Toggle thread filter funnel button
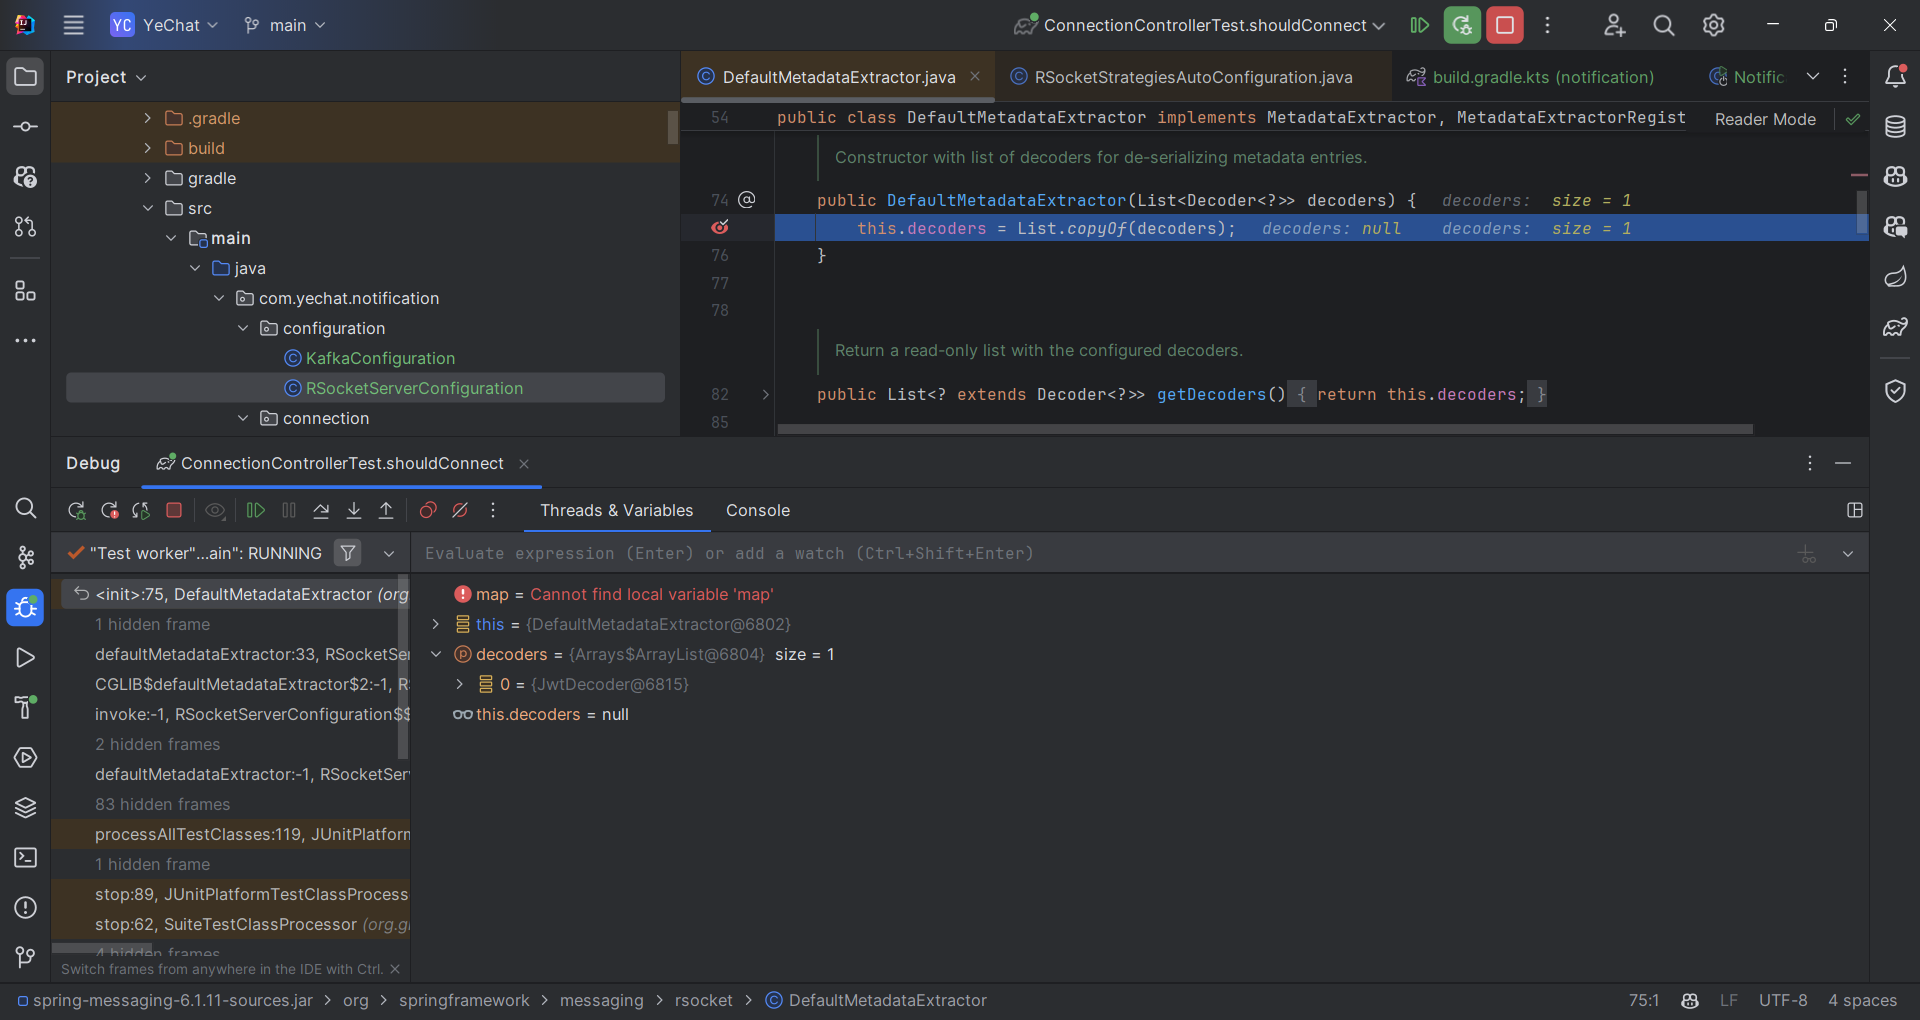 348,553
